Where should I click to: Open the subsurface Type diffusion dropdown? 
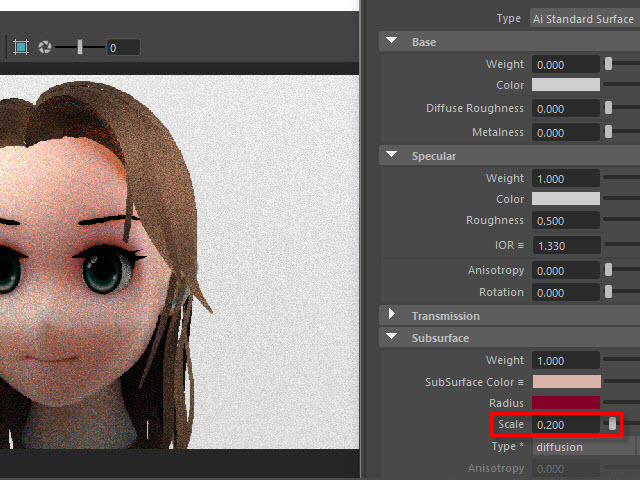584,447
